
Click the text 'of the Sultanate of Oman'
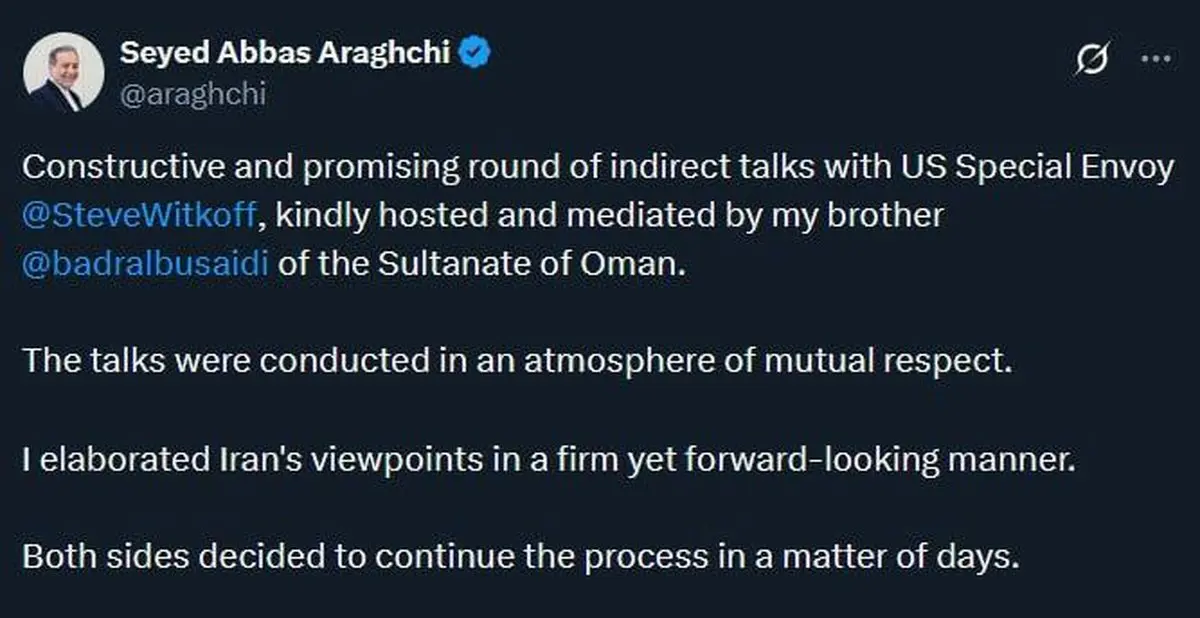coord(483,265)
